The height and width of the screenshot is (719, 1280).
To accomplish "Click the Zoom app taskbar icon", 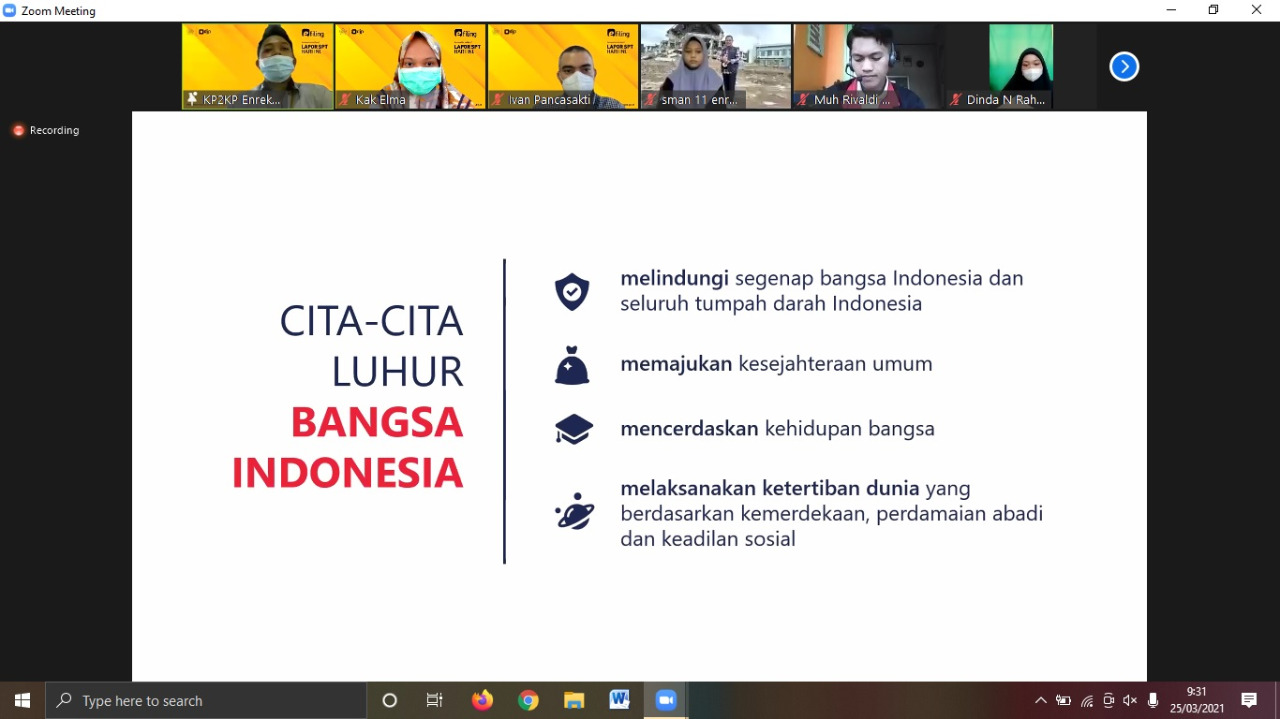I will [x=666, y=700].
